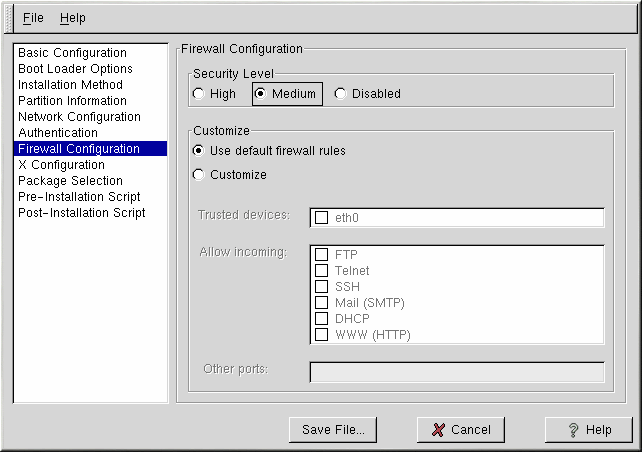Open Post-Installation Script section

(x=82, y=213)
